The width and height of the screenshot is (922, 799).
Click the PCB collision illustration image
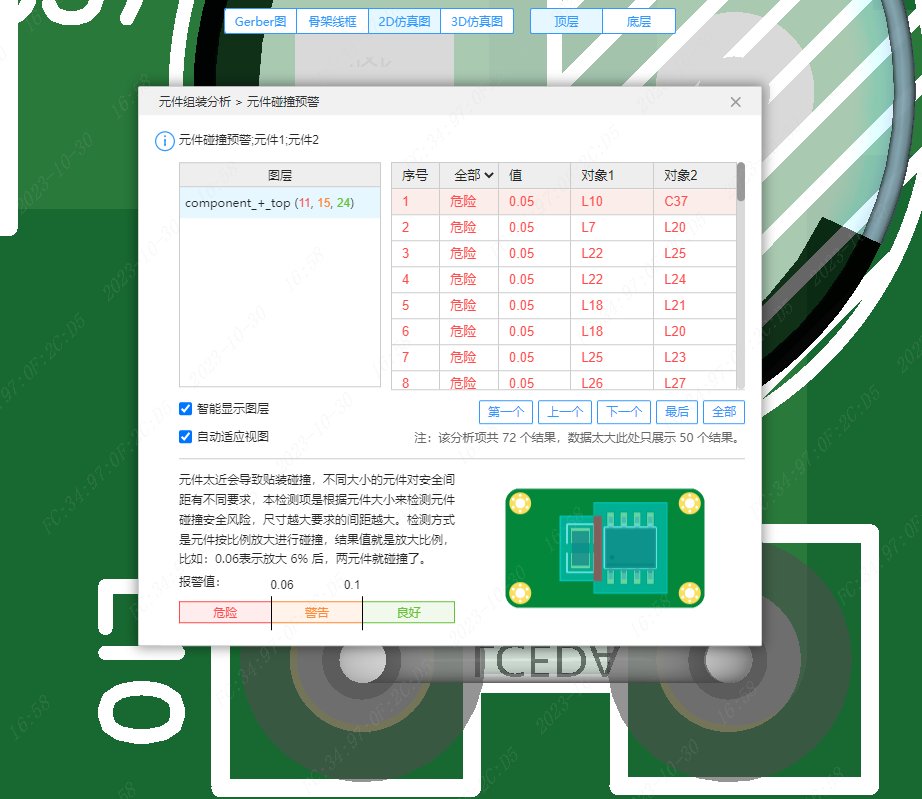pyautogui.click(x=604, y=547)
